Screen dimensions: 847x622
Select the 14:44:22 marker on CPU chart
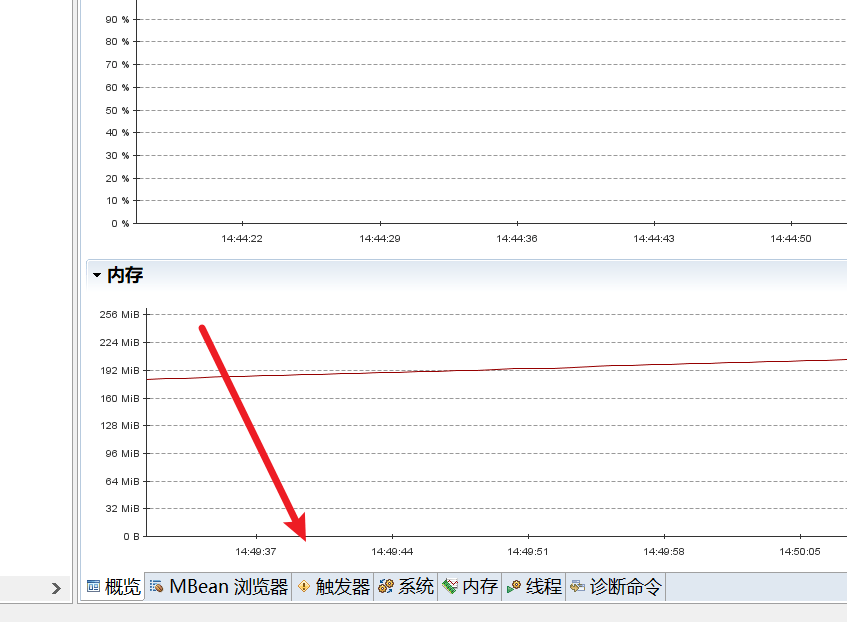pyautogui.click(x=242, y=238)
